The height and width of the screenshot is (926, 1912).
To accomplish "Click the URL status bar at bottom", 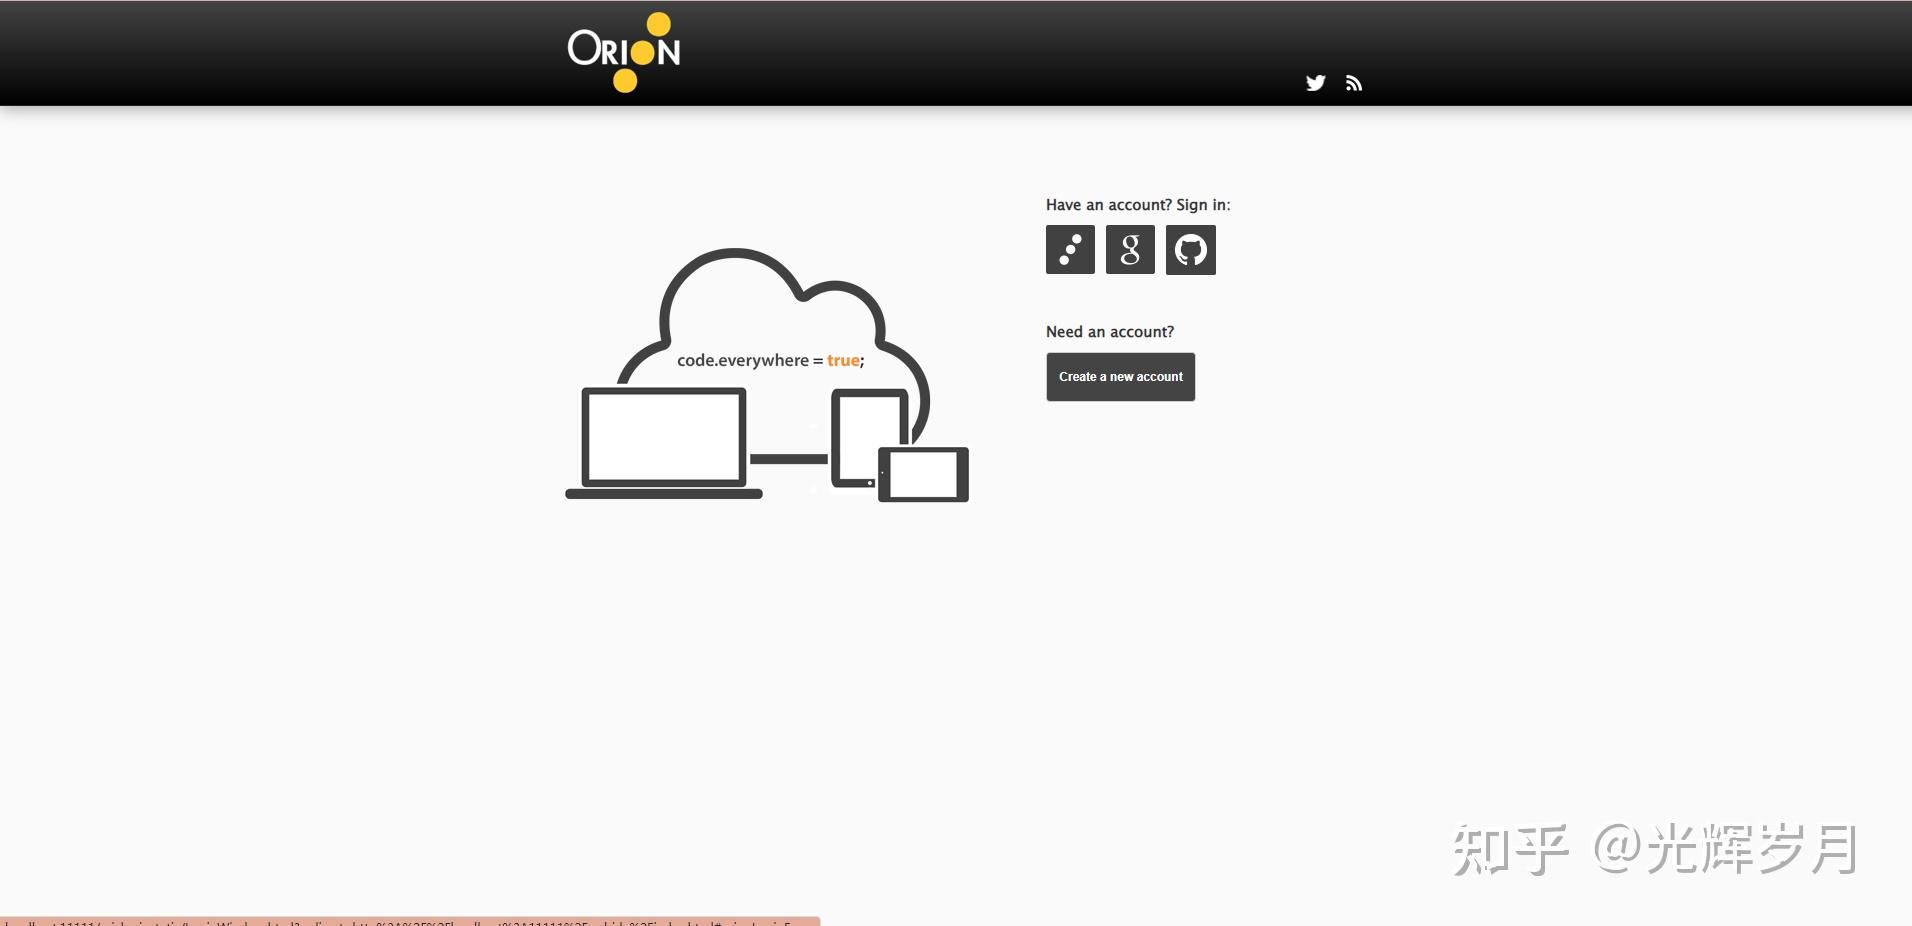I will click(410, 921).
